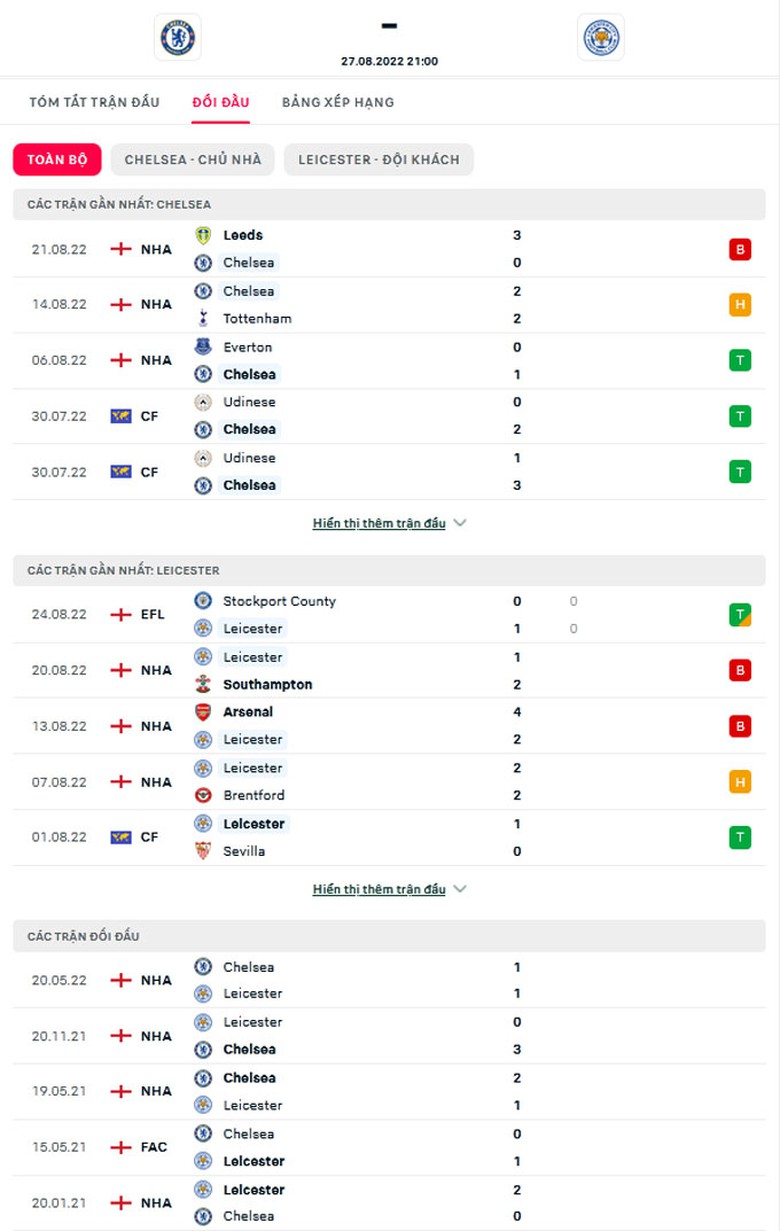Image resolution: width=780 pixels, height=1231 pixels.
Task: Click orange H badge for Chelsea-Tottenham match
Action: pos(740,305)
